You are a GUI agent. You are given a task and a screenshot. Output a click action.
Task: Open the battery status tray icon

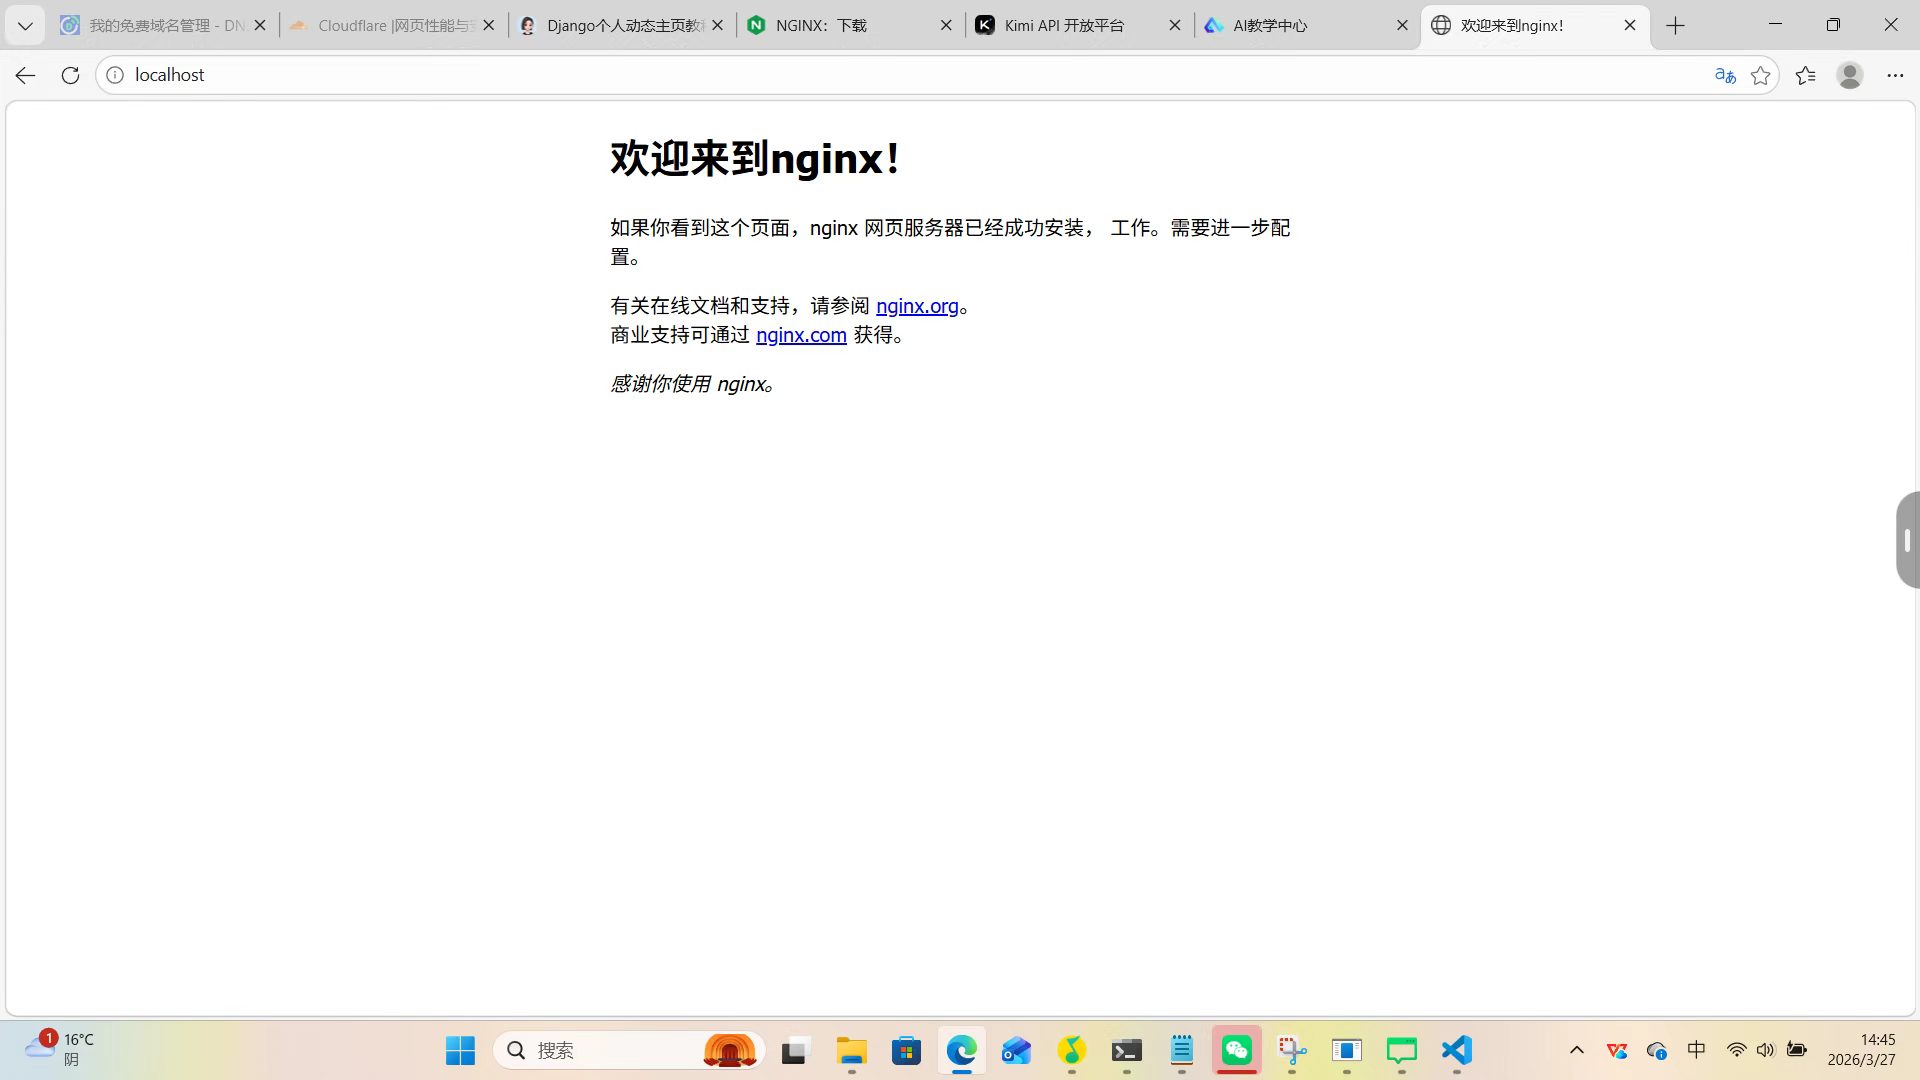(x=1797, y=1050)
